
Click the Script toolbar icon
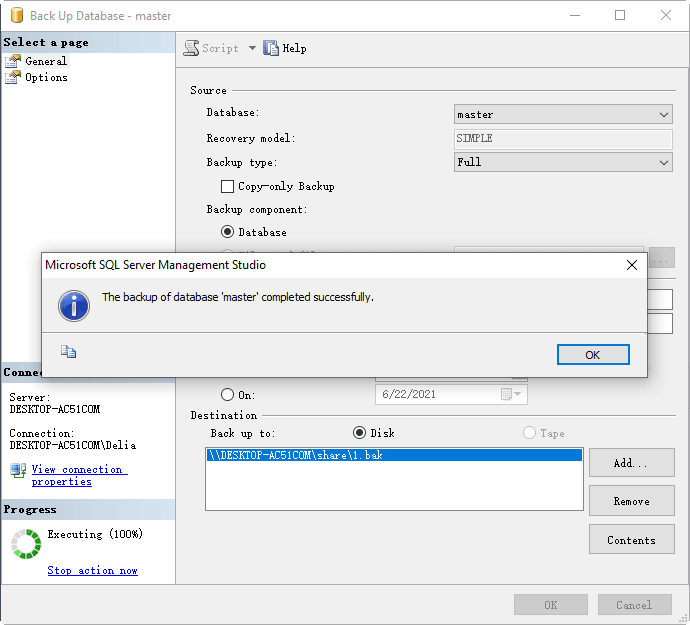[191, 48]
